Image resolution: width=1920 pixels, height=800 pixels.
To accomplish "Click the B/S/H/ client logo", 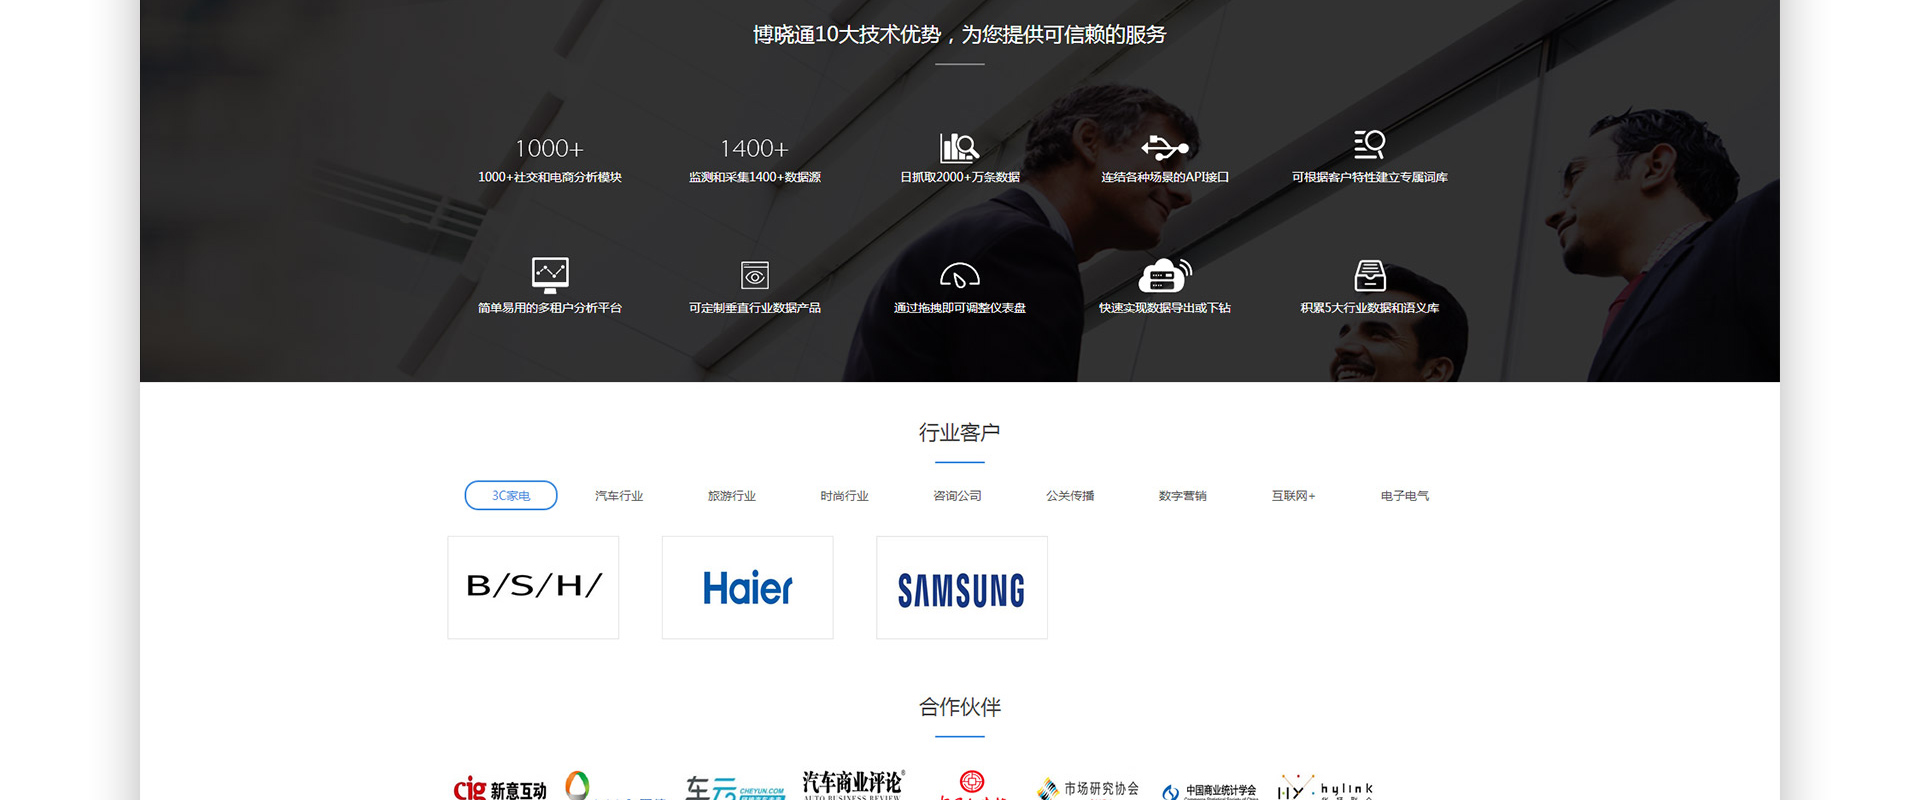I will tap(533, 587).
